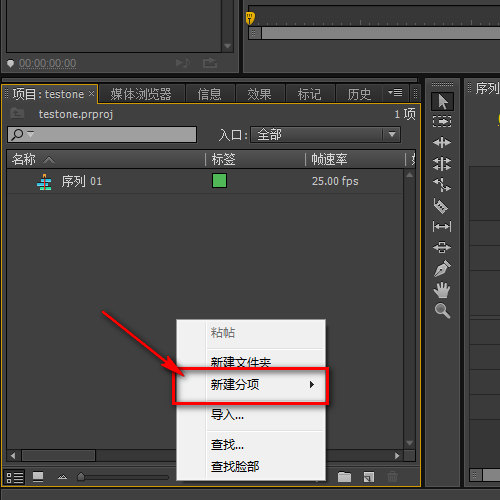Select the Slide tool
The width and height of the screenshot is (500, 500).
pyautogui.click(x=442, y=248)
